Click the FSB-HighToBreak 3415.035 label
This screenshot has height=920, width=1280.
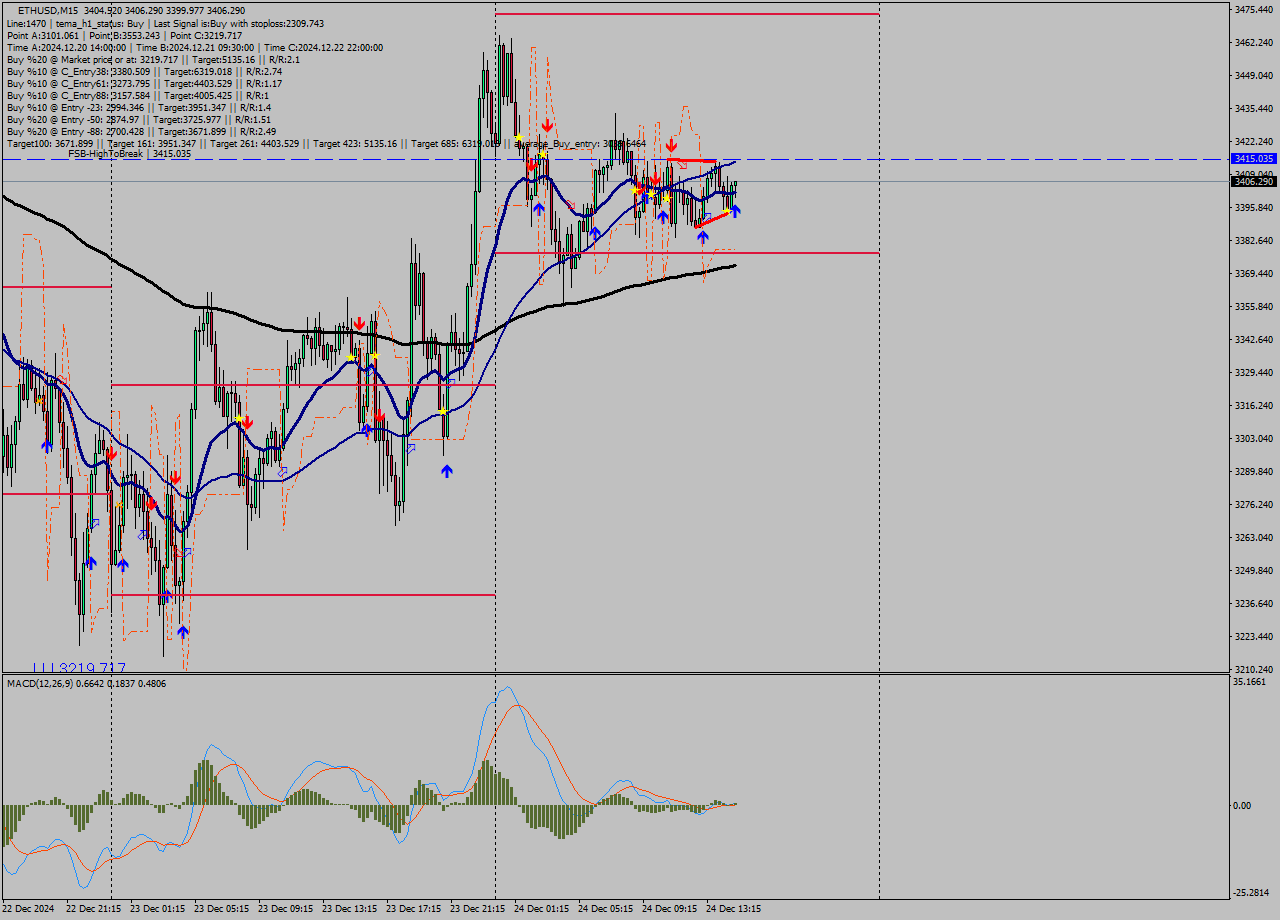(129, 154)
